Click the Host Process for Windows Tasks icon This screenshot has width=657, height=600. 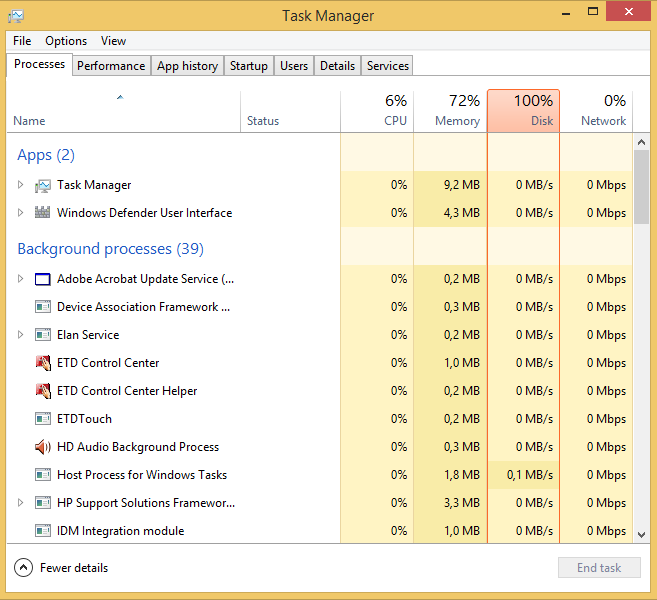(43, 475)
